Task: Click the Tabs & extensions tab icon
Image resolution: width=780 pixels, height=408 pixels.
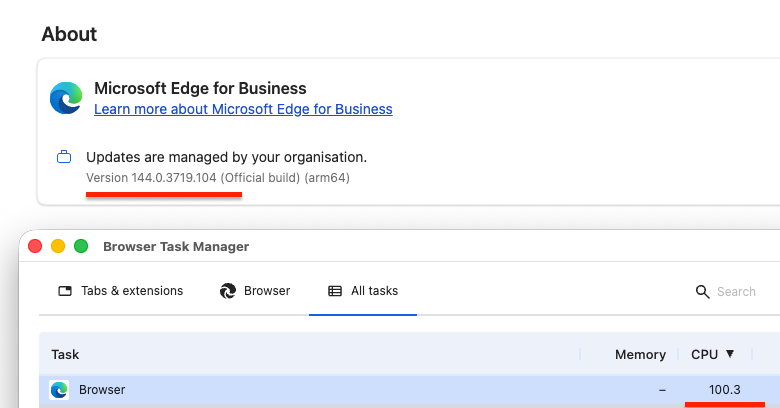Action: point(65,291)
